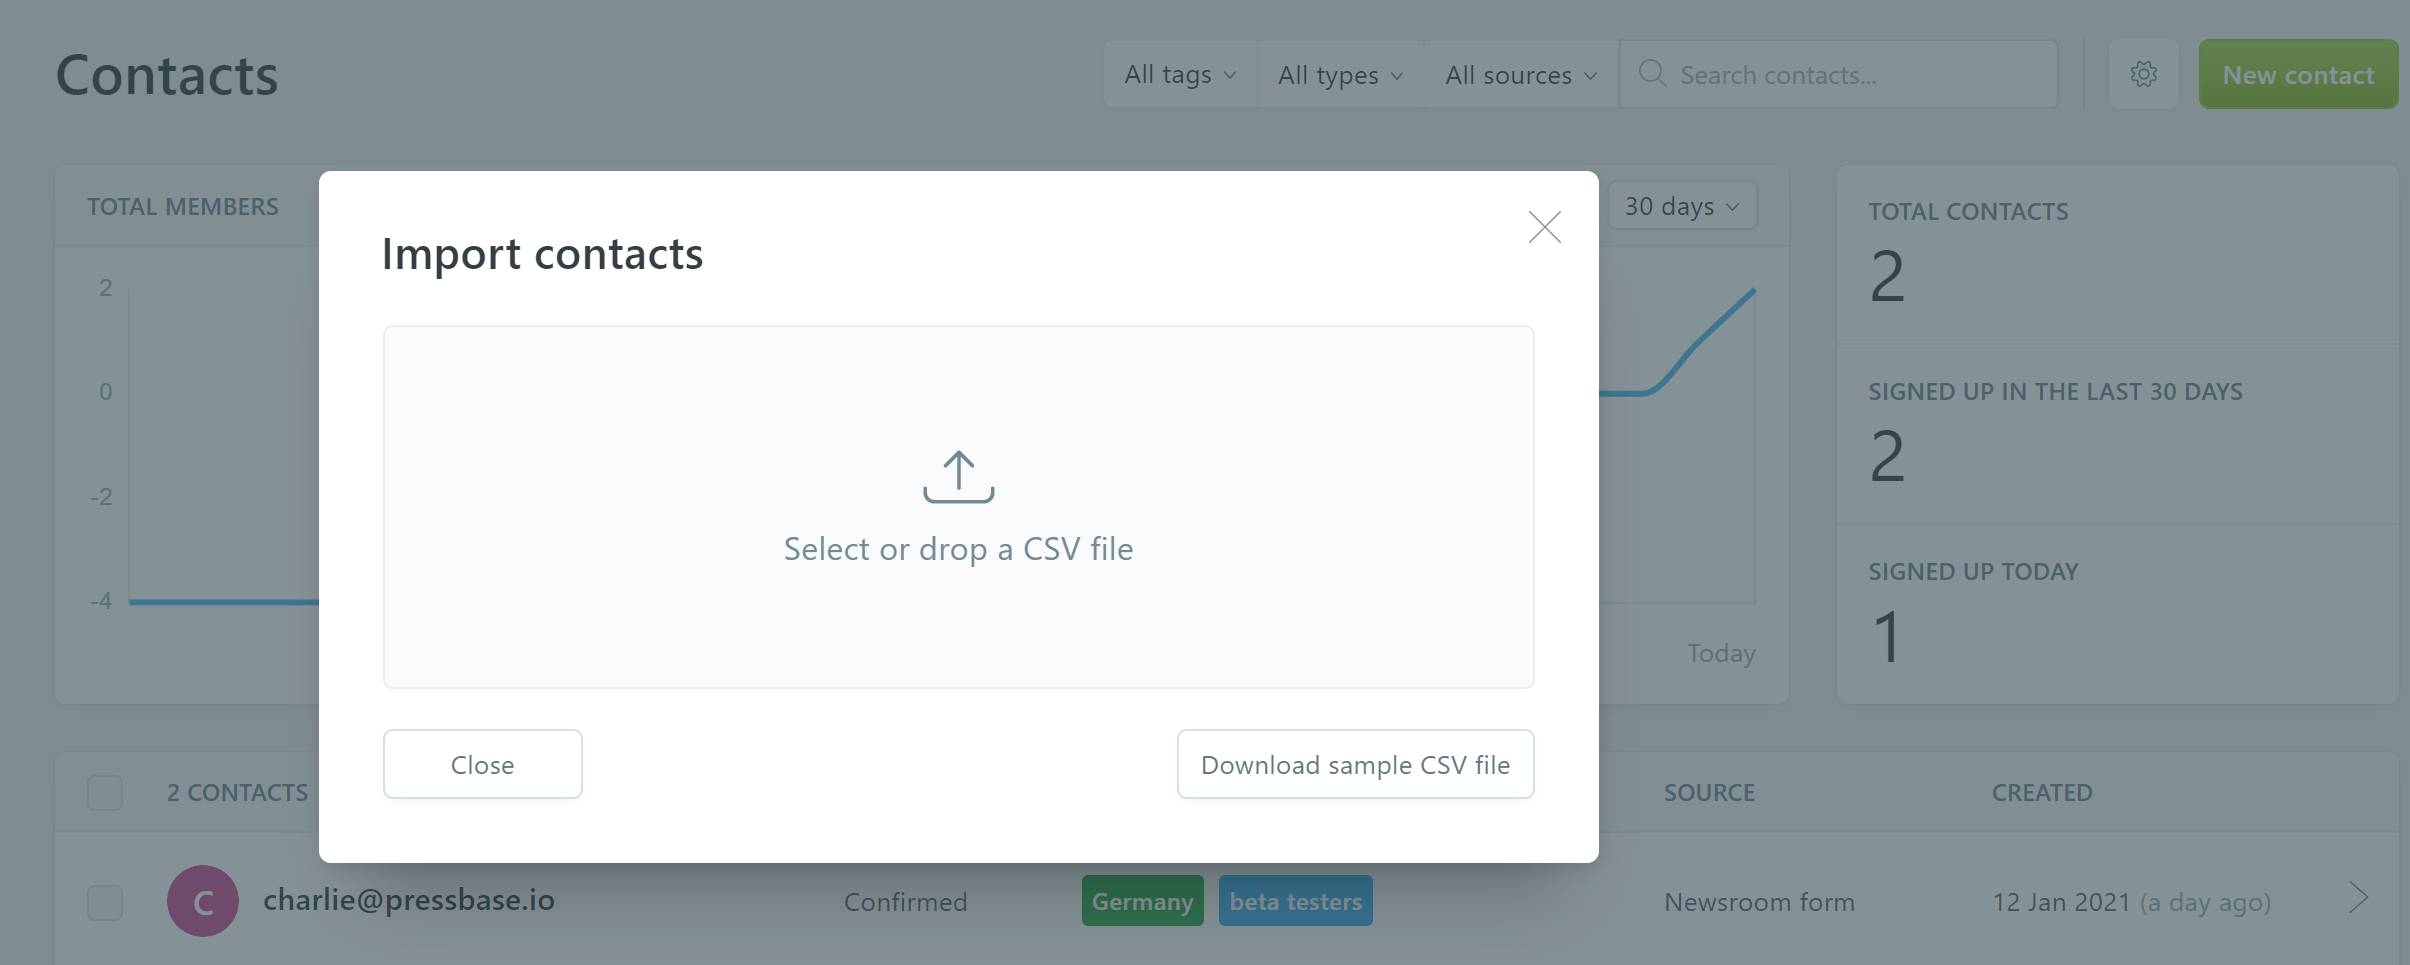The width and height of the screenshot is (2410, 965).
Task: Click the SIGNED UP TODAY label
Action: point(1973,572)
